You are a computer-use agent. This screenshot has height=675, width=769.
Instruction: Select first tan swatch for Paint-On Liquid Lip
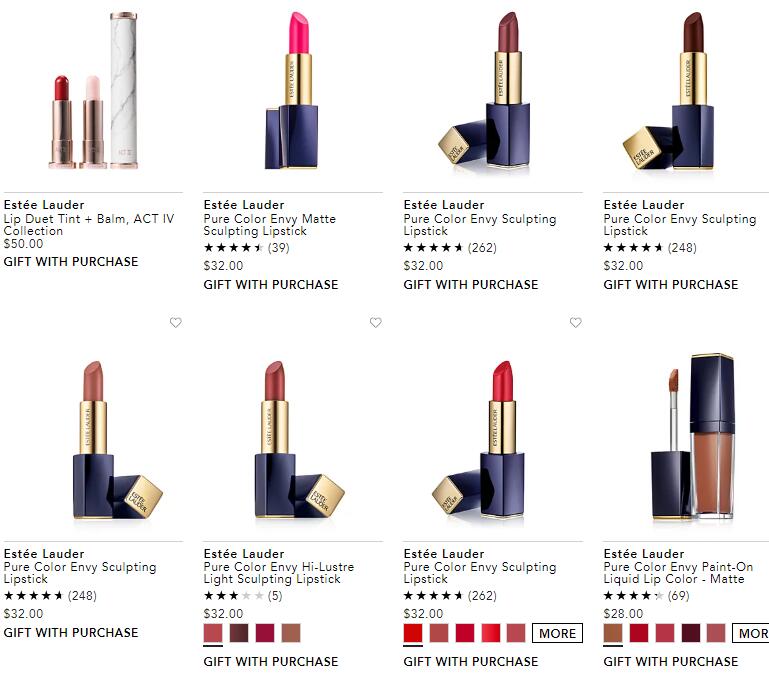click(613, 633)
